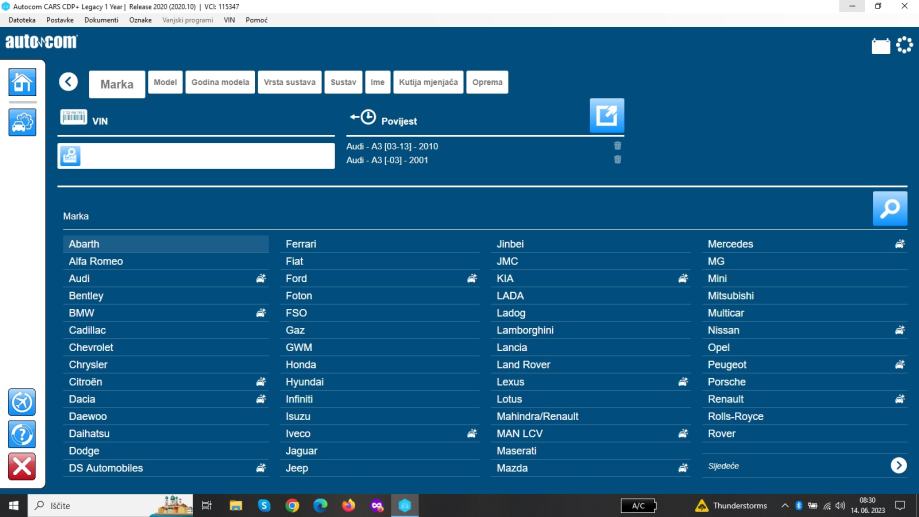
Task: Click the A/C battery indicator in taskbar
Action: pyautogui.click(x=638, y=505)
